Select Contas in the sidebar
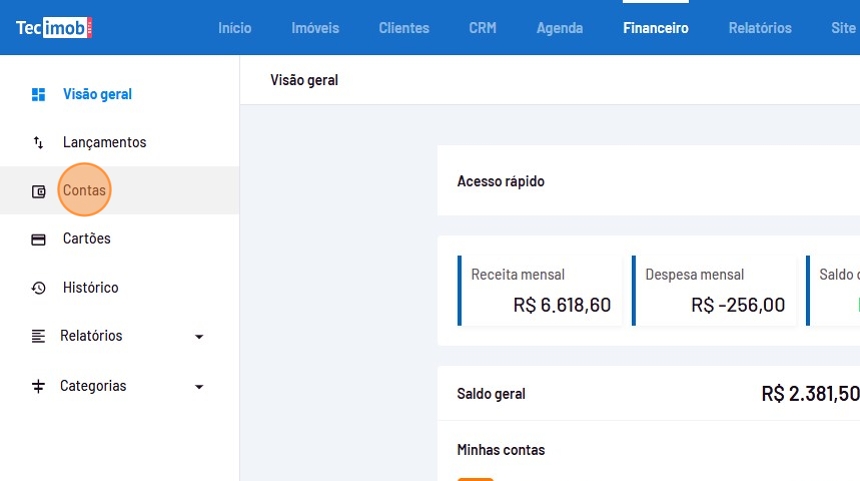The height and width of the screenshot is (481, 860). [x=84, y=191]
